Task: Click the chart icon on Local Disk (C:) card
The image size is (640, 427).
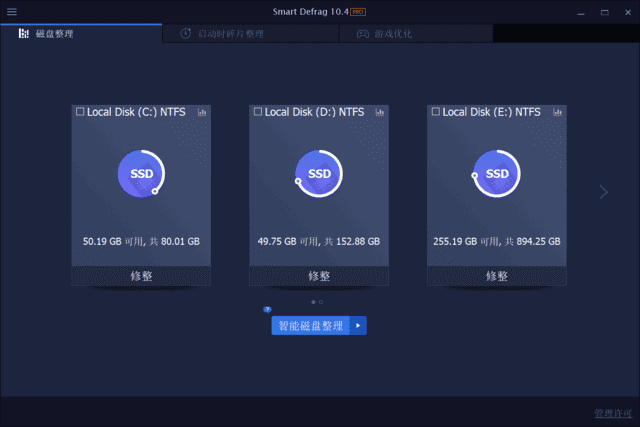Action: tap(201, 113)
